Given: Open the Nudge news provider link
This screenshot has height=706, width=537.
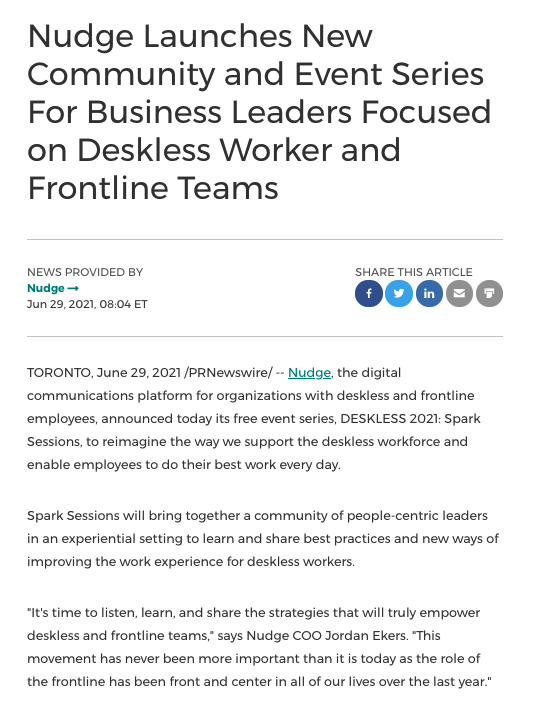Looking at the screenshot, I should click(53, 288).
